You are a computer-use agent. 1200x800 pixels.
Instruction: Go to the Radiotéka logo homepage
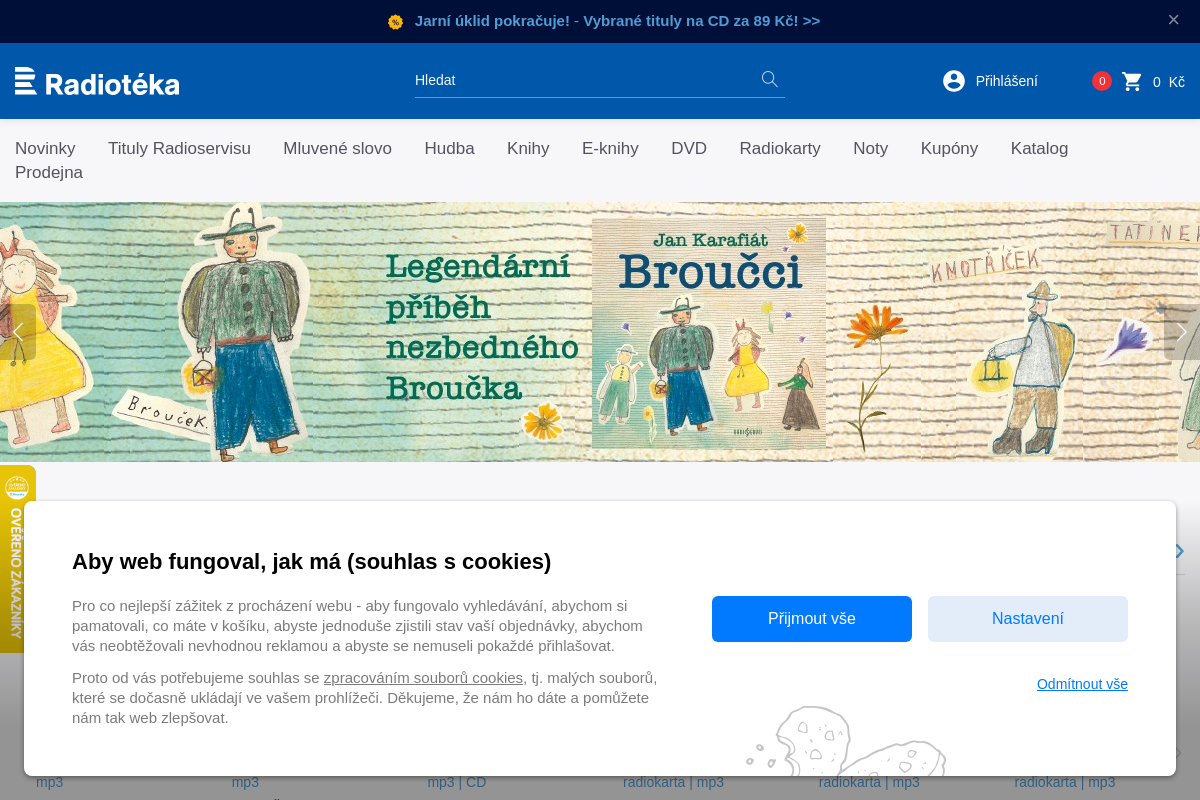point(97,81)
